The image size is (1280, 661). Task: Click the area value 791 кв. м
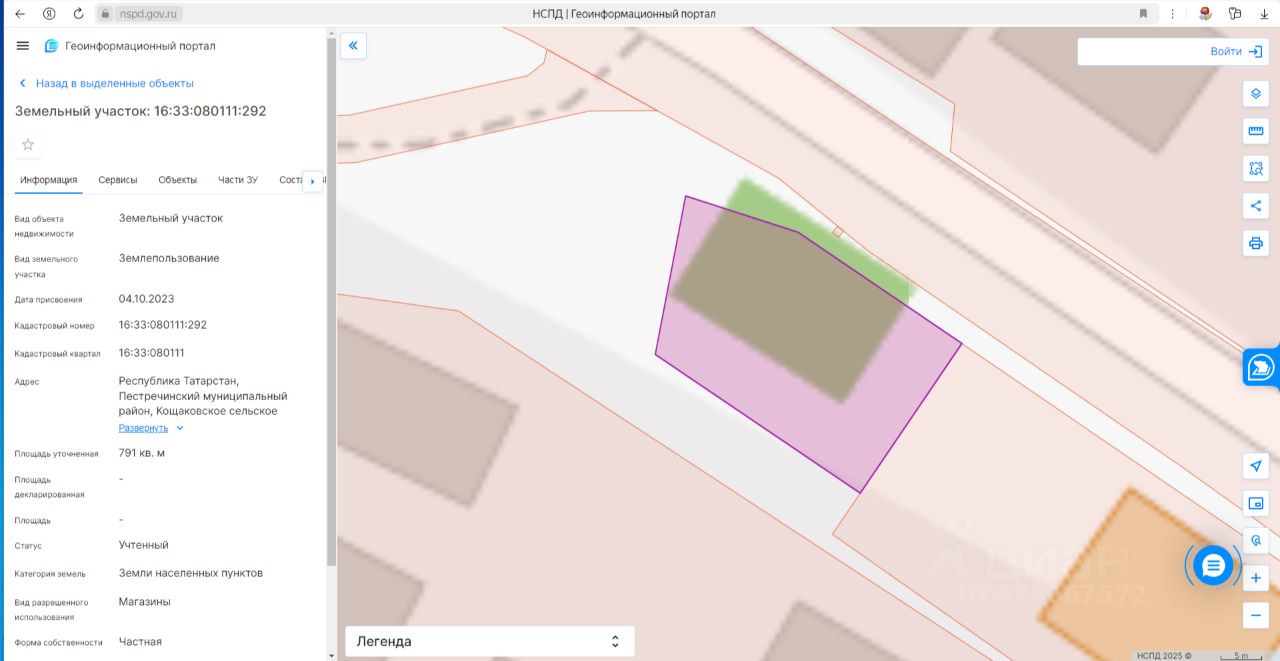(x=142, y=453)
